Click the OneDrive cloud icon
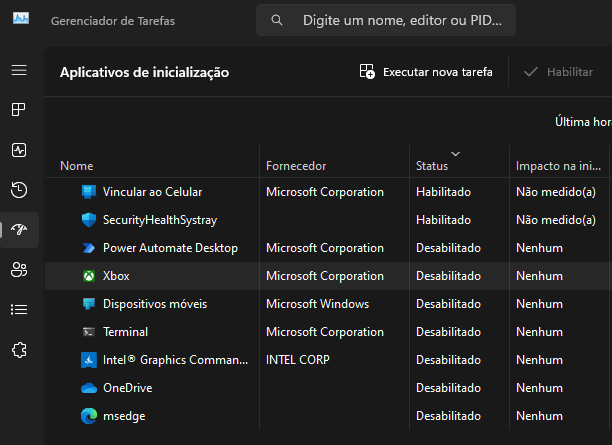This screenshot has height=445, width=612. coord(89,388)
